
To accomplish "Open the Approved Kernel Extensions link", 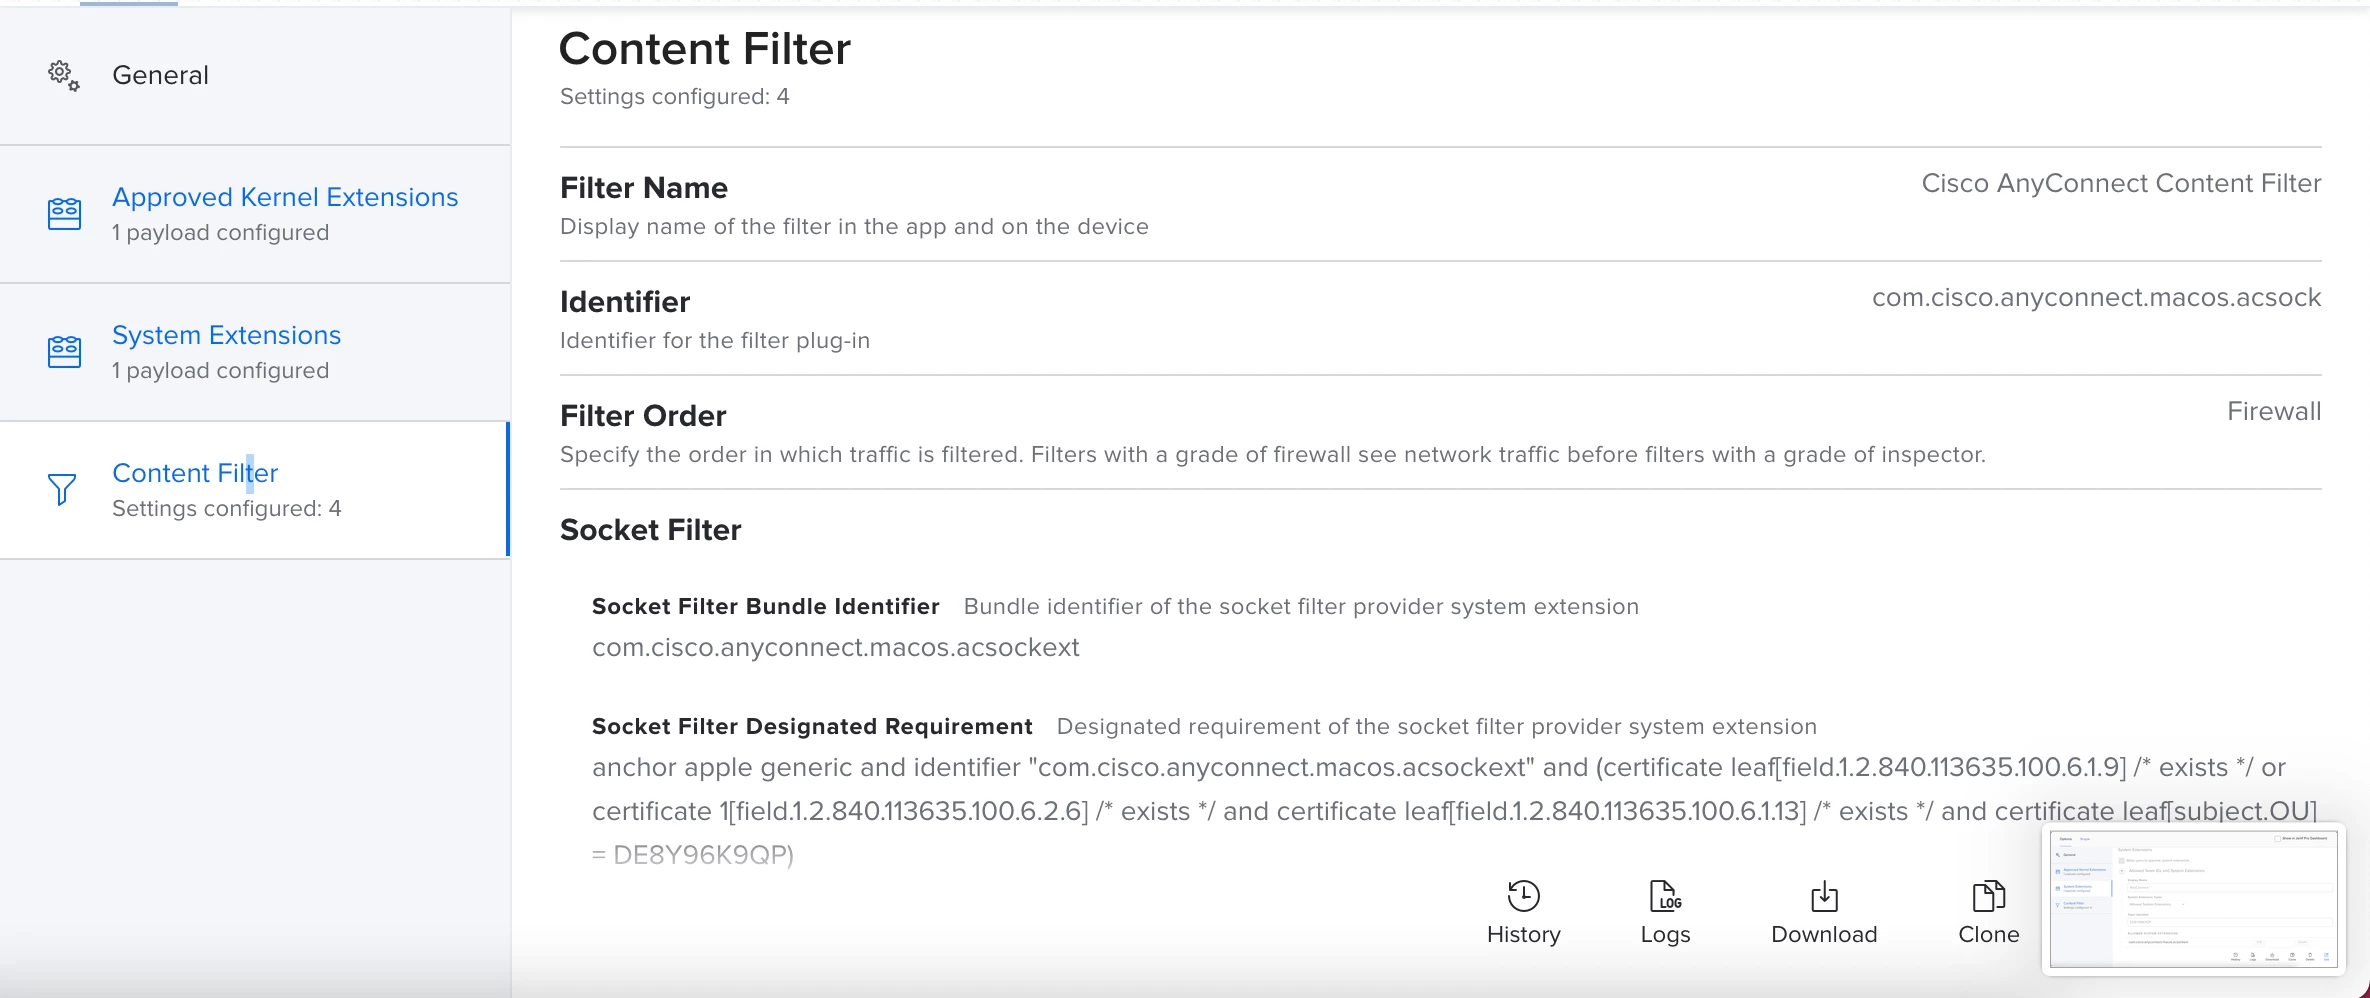I will point(285,197).
